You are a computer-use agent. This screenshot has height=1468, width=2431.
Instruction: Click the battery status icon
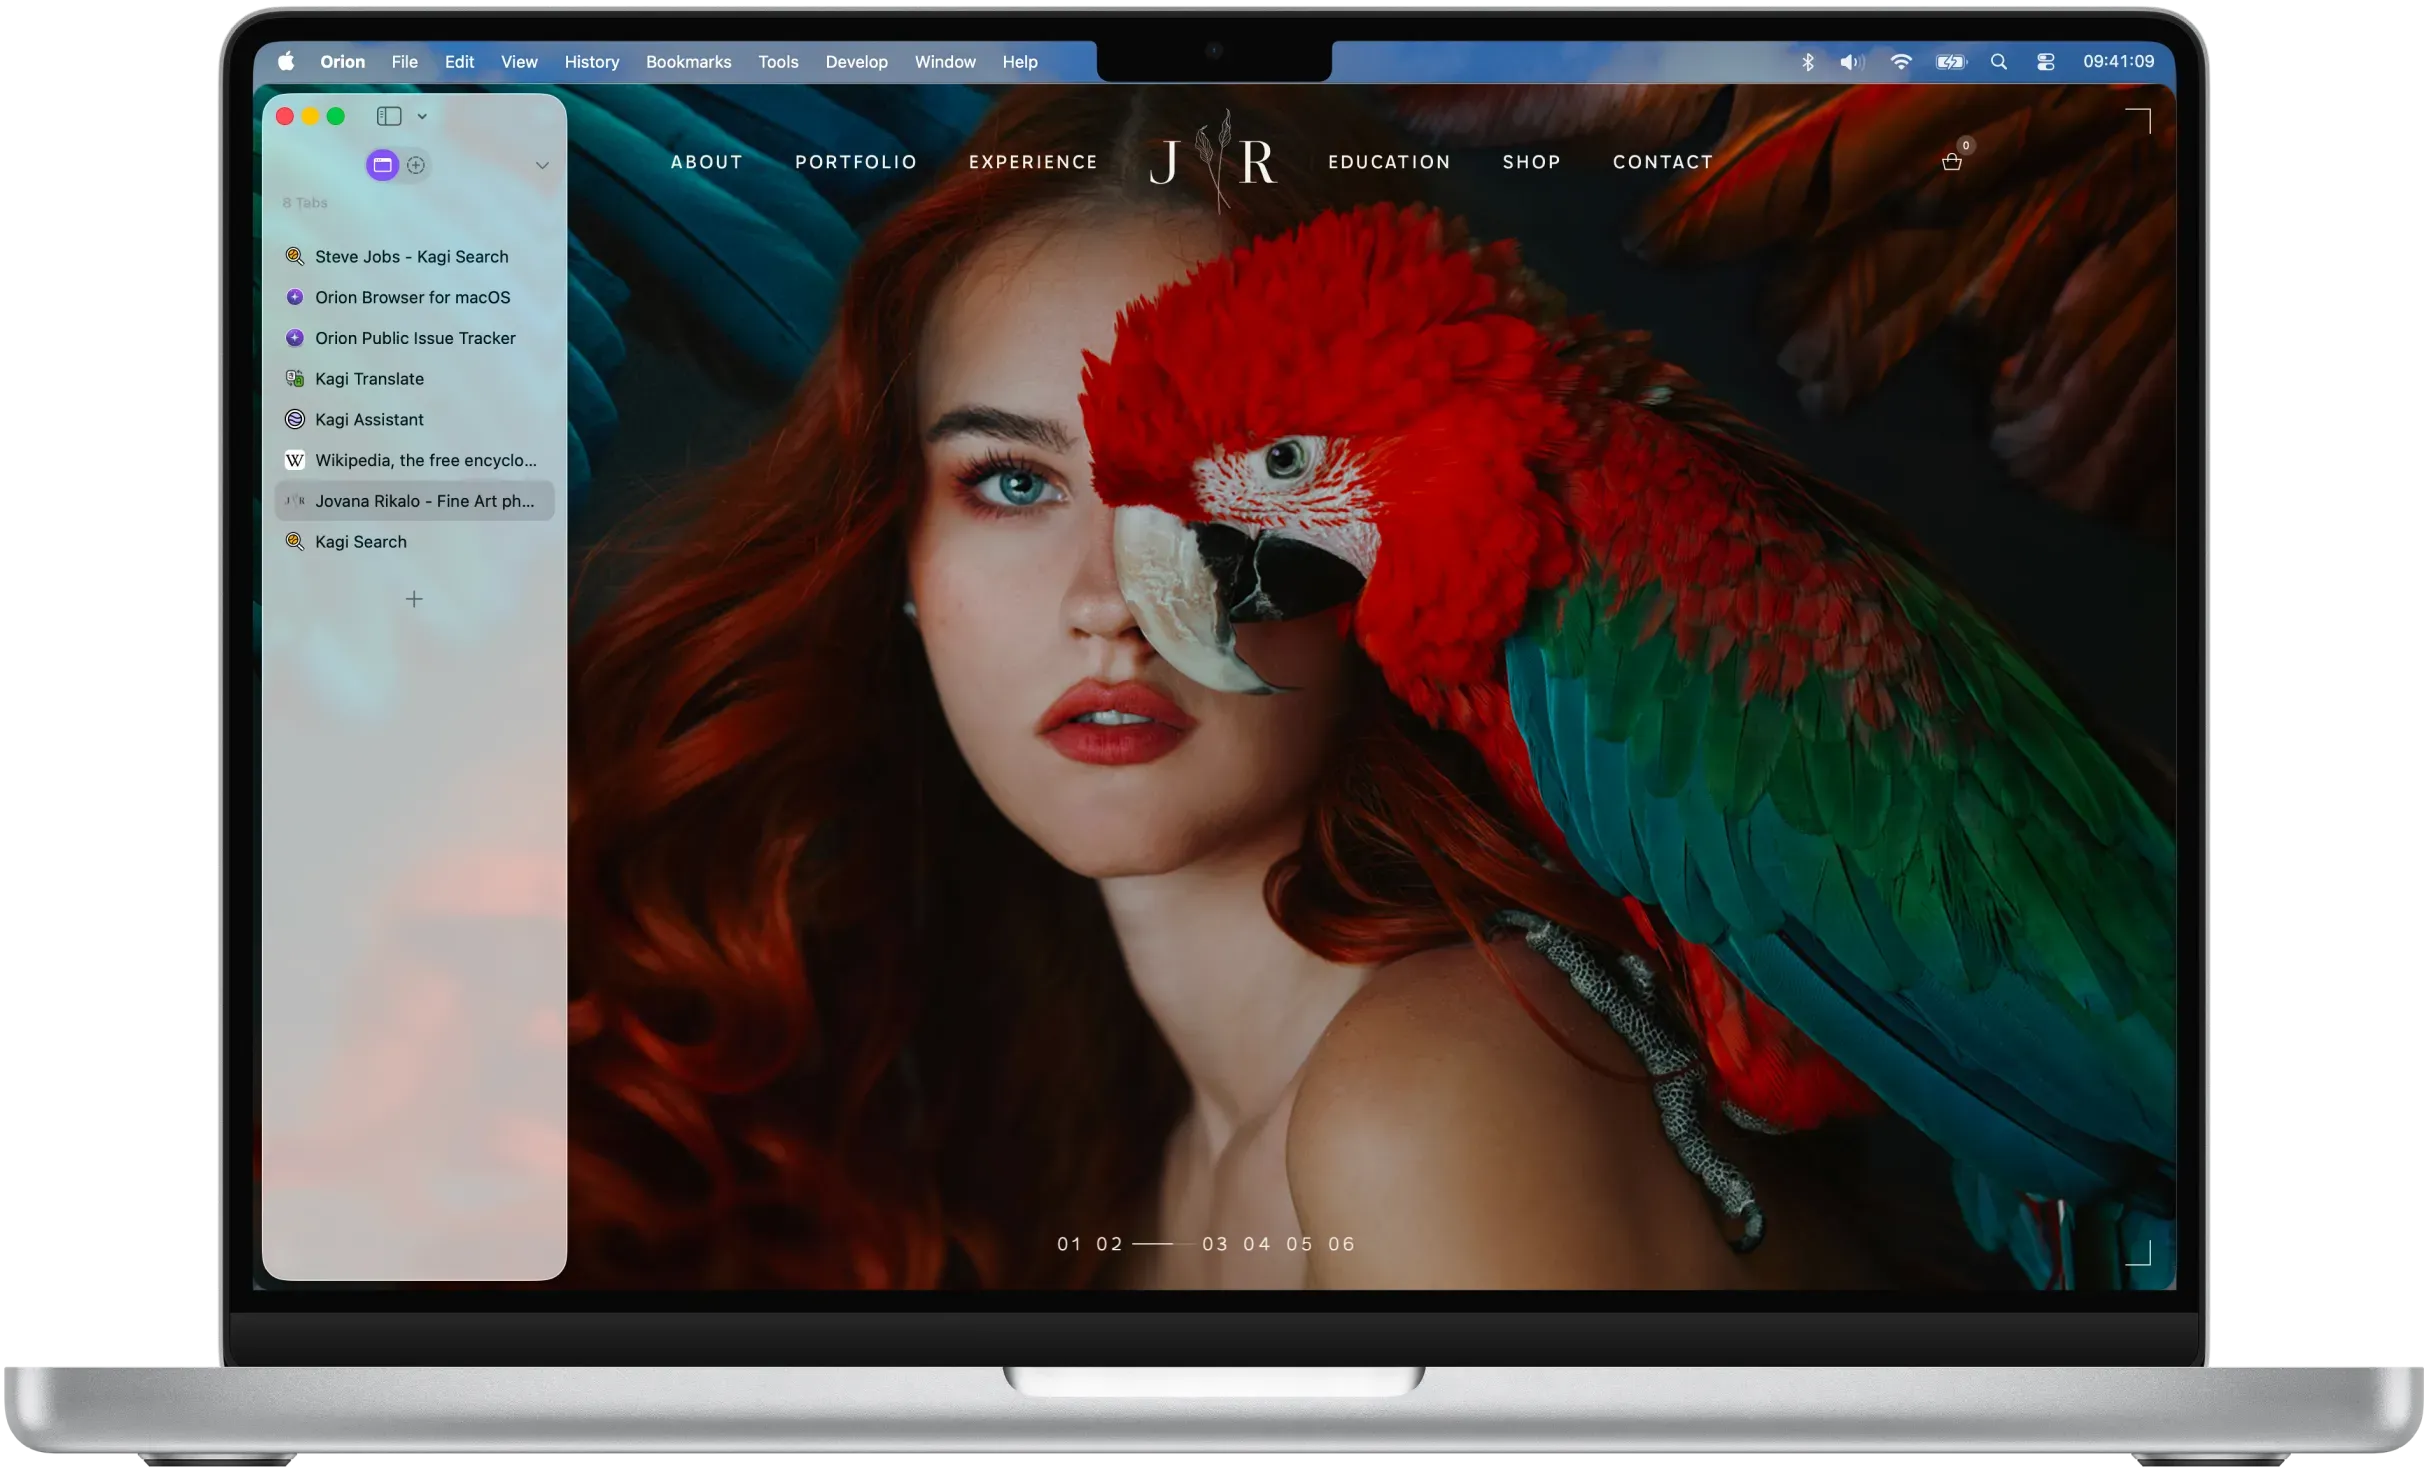pyautogui.click(x=1950, y=61)
